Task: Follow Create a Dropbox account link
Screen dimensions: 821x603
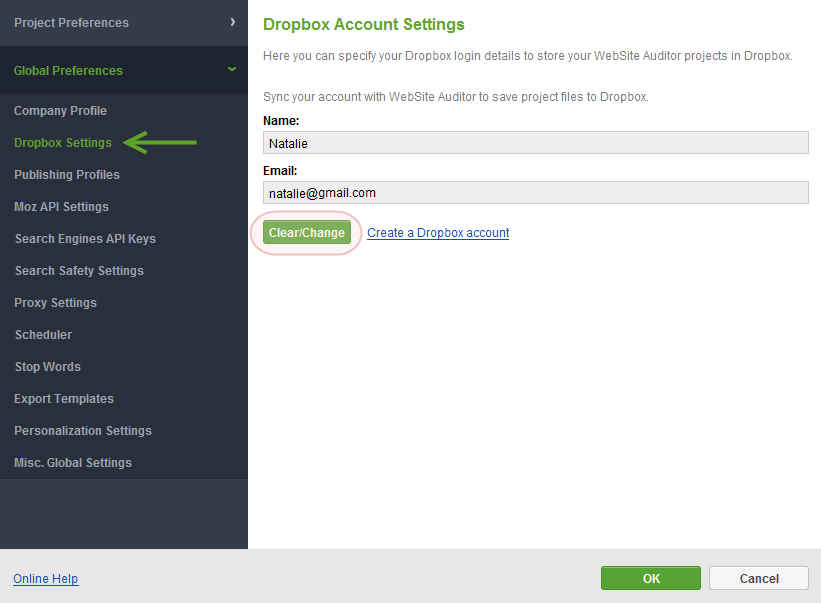Action: 438,232
